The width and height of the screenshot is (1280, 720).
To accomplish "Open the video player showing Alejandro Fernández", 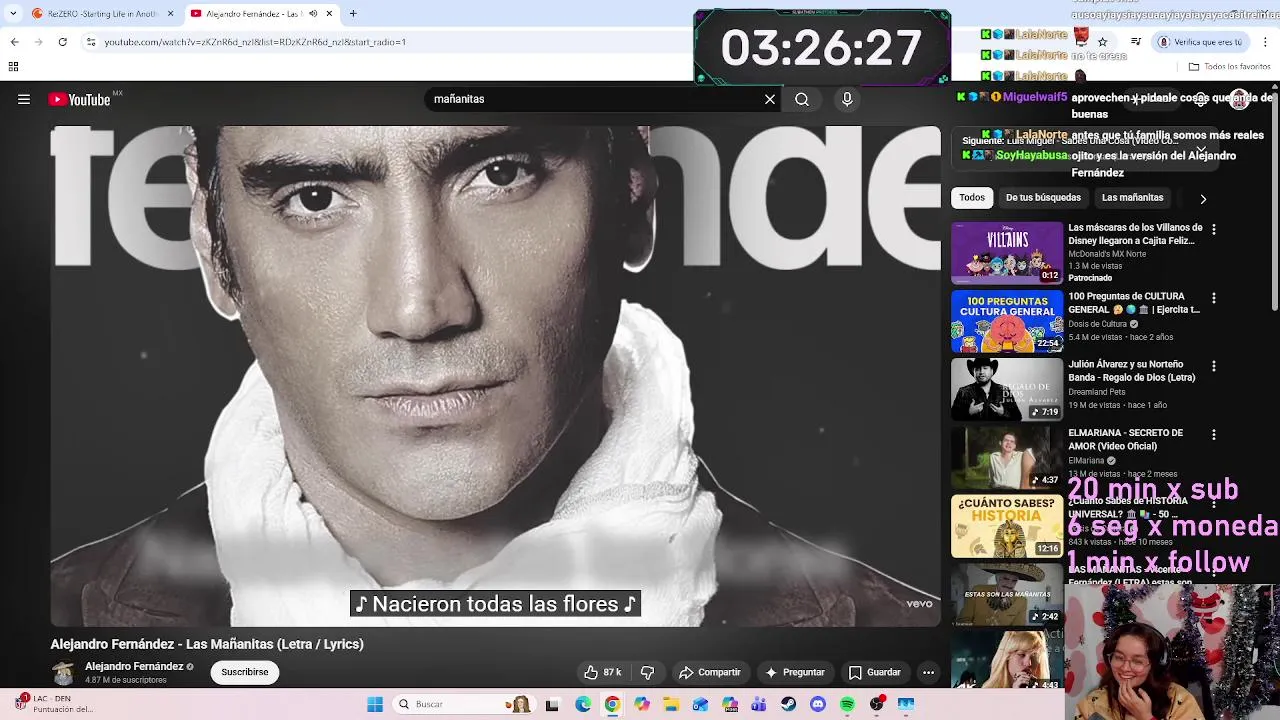I will 495,376.
